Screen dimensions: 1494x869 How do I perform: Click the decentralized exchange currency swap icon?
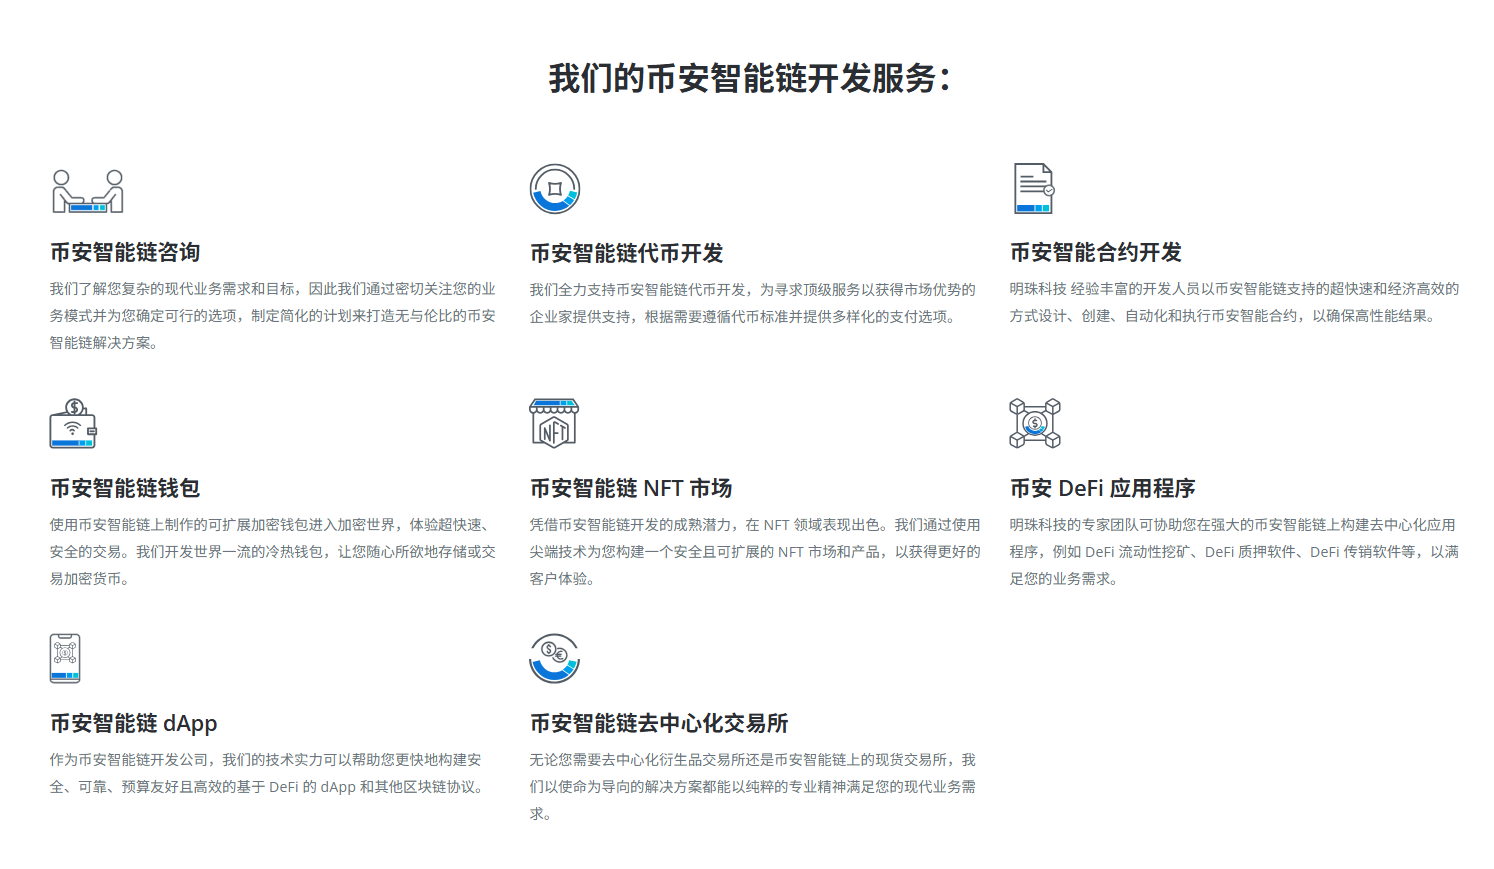pos(555,658)
